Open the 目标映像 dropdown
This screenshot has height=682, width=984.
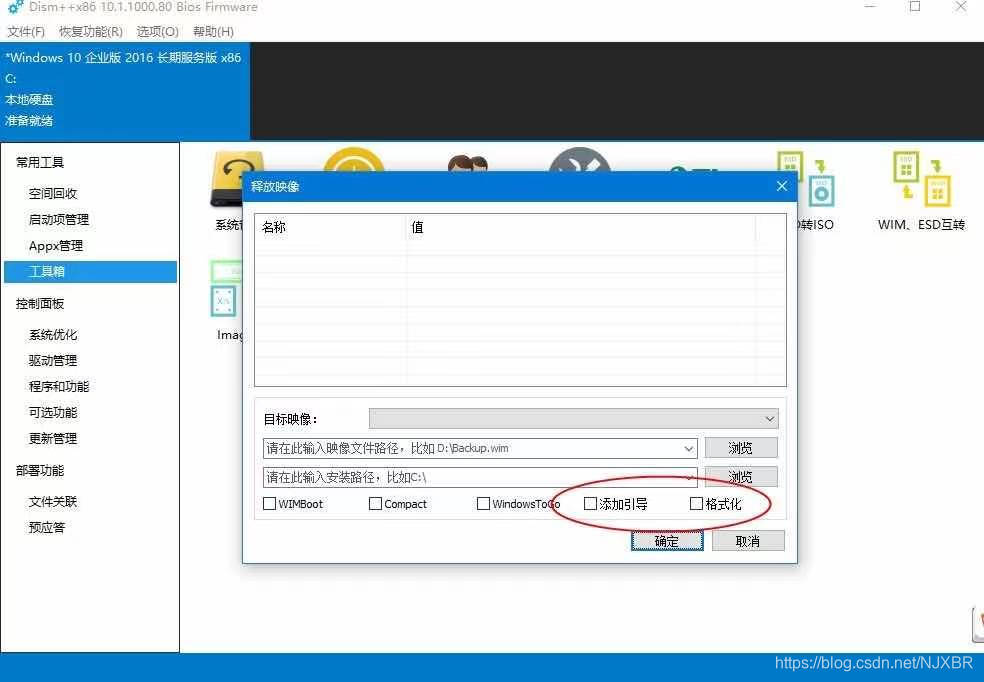(574, 418)
